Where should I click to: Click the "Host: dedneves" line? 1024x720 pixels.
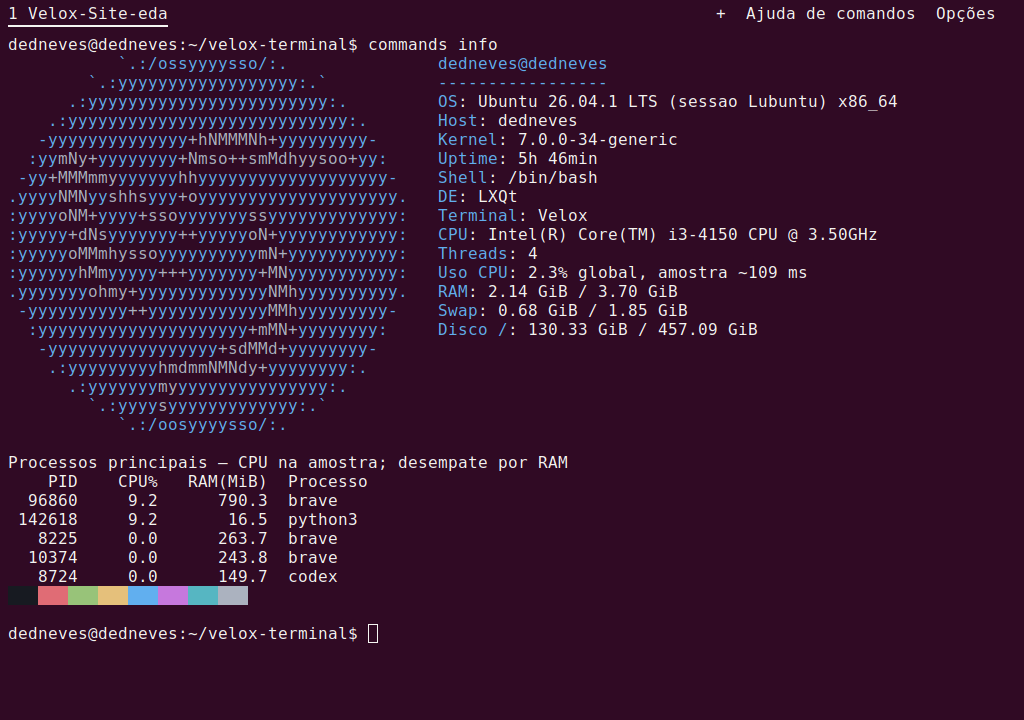tap(507, 121)
